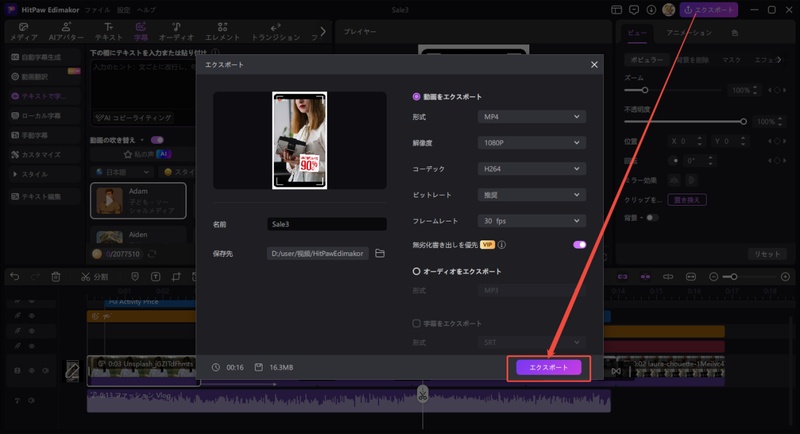Click the redo arrow in timeline toolbar
The width and height of the screenshot is (800, 434).
35,276
